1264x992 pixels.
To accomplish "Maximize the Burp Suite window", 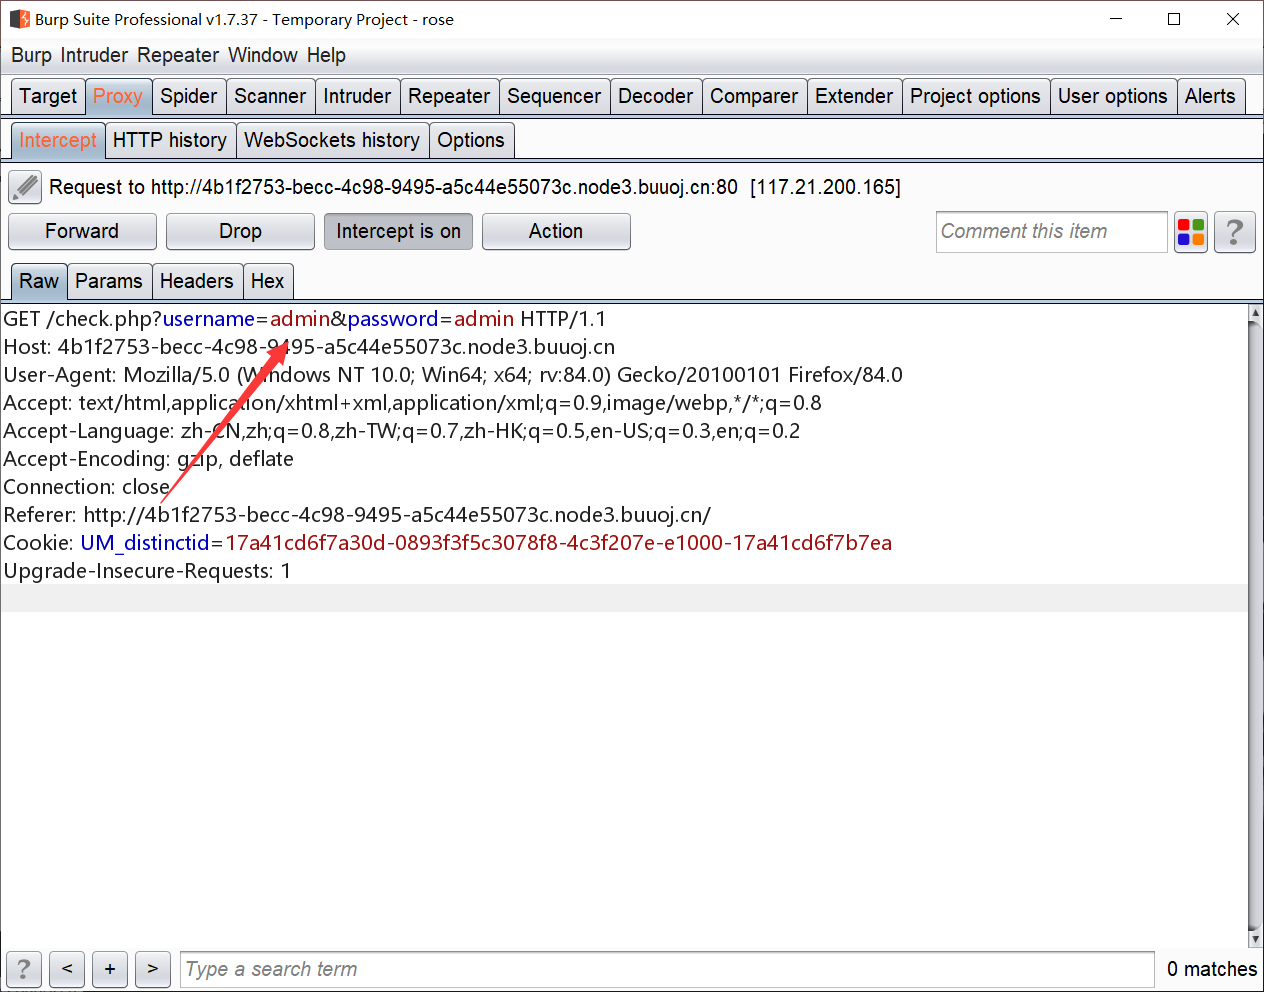I will (1175, 19).
